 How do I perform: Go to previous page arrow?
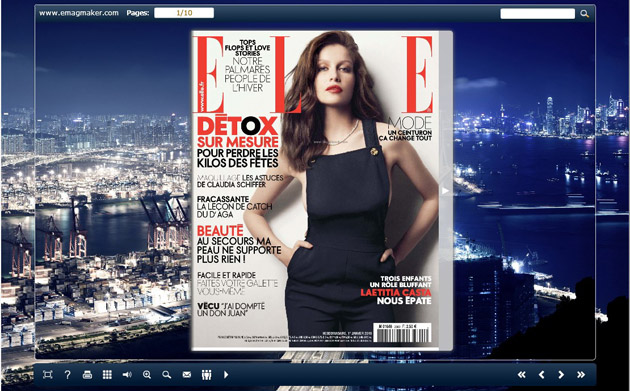click(541, 375)
